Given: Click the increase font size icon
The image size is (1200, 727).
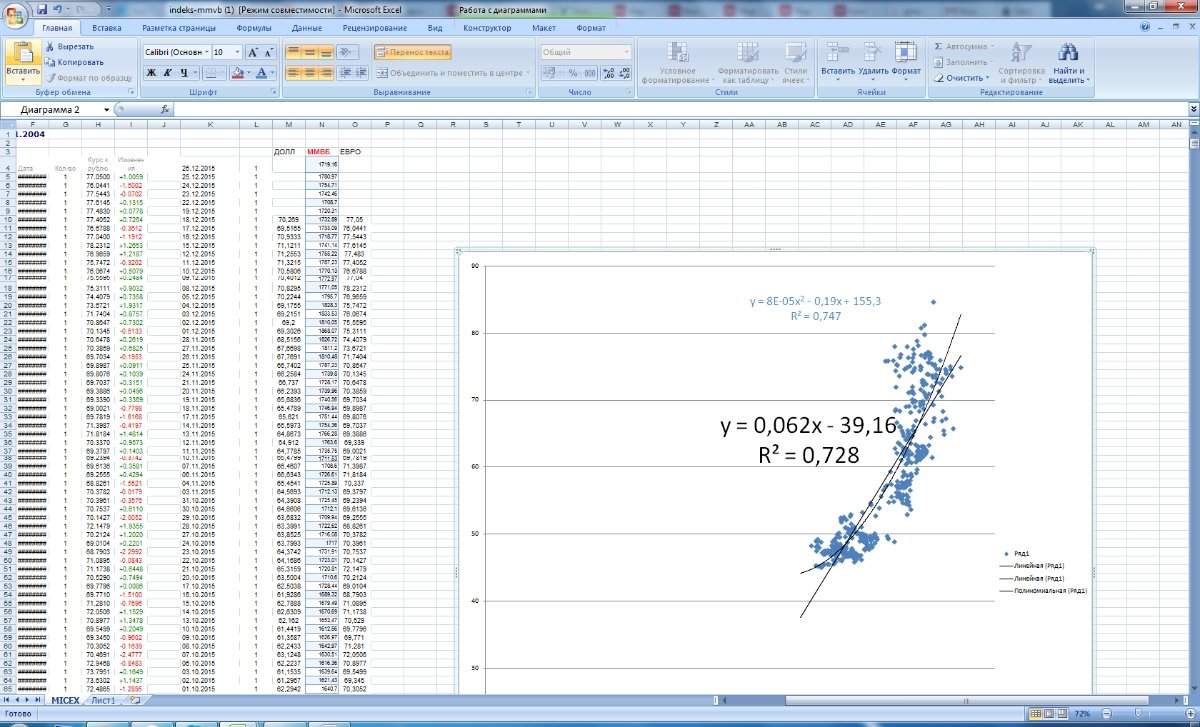Looking at the screenshot, I should pos(252,52).
